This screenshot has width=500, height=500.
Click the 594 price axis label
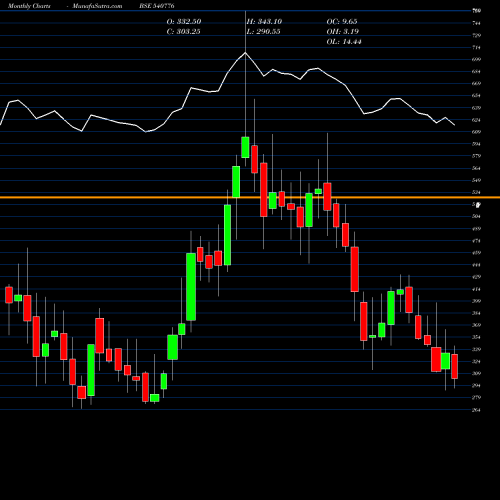pos(476,144)
